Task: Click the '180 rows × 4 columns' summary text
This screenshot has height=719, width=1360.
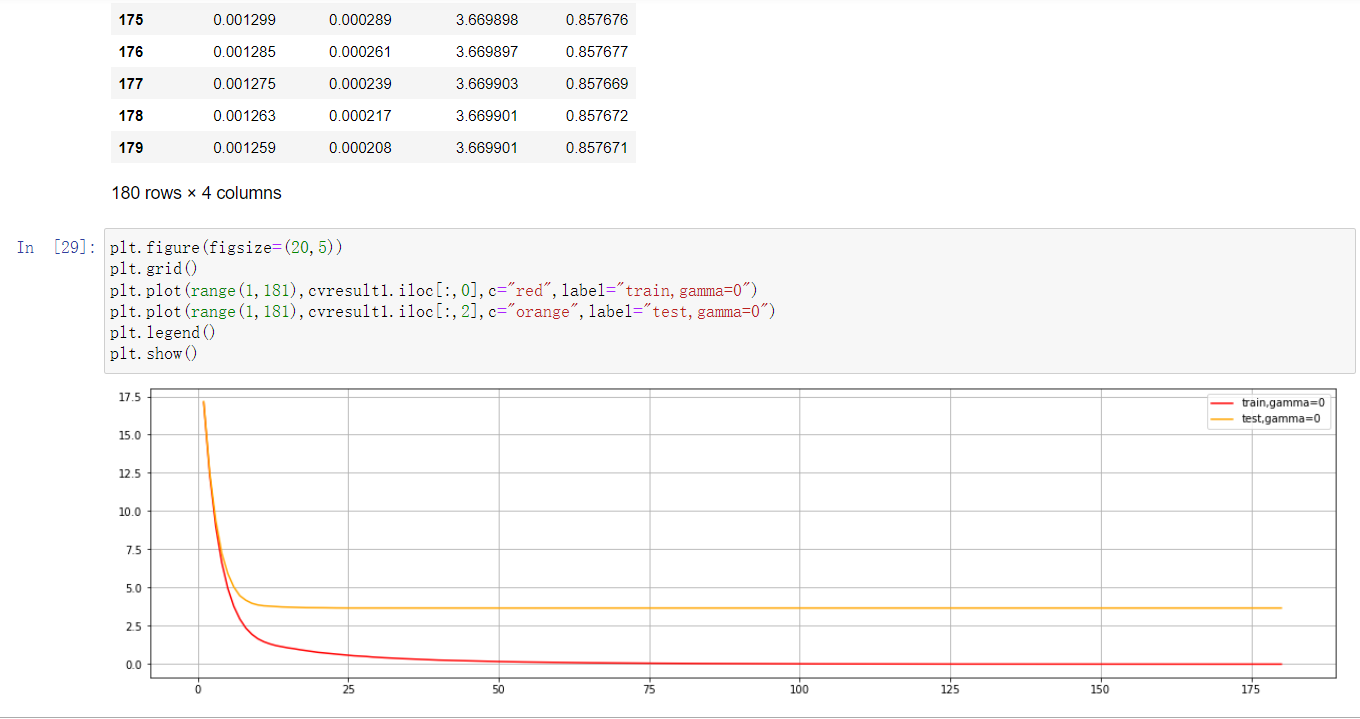Action: [x=196, y=192]
